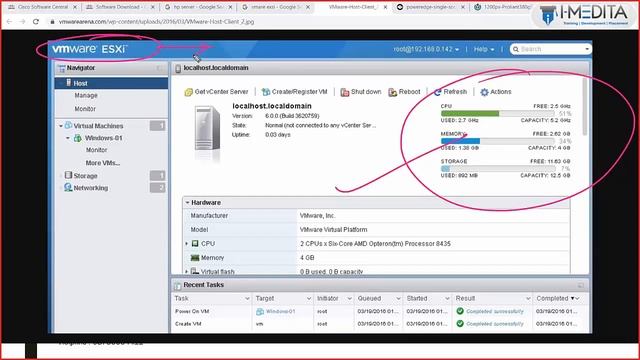Click the Actions gear icon

pyautogui.click(x=484, y=92)
